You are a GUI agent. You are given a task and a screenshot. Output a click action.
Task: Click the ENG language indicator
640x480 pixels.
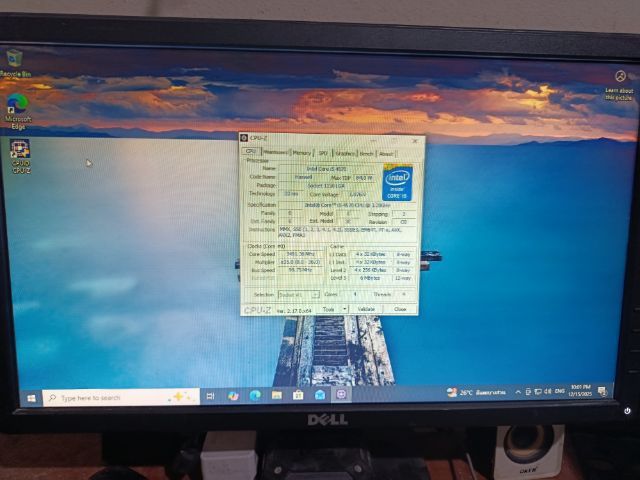[560, 391]
